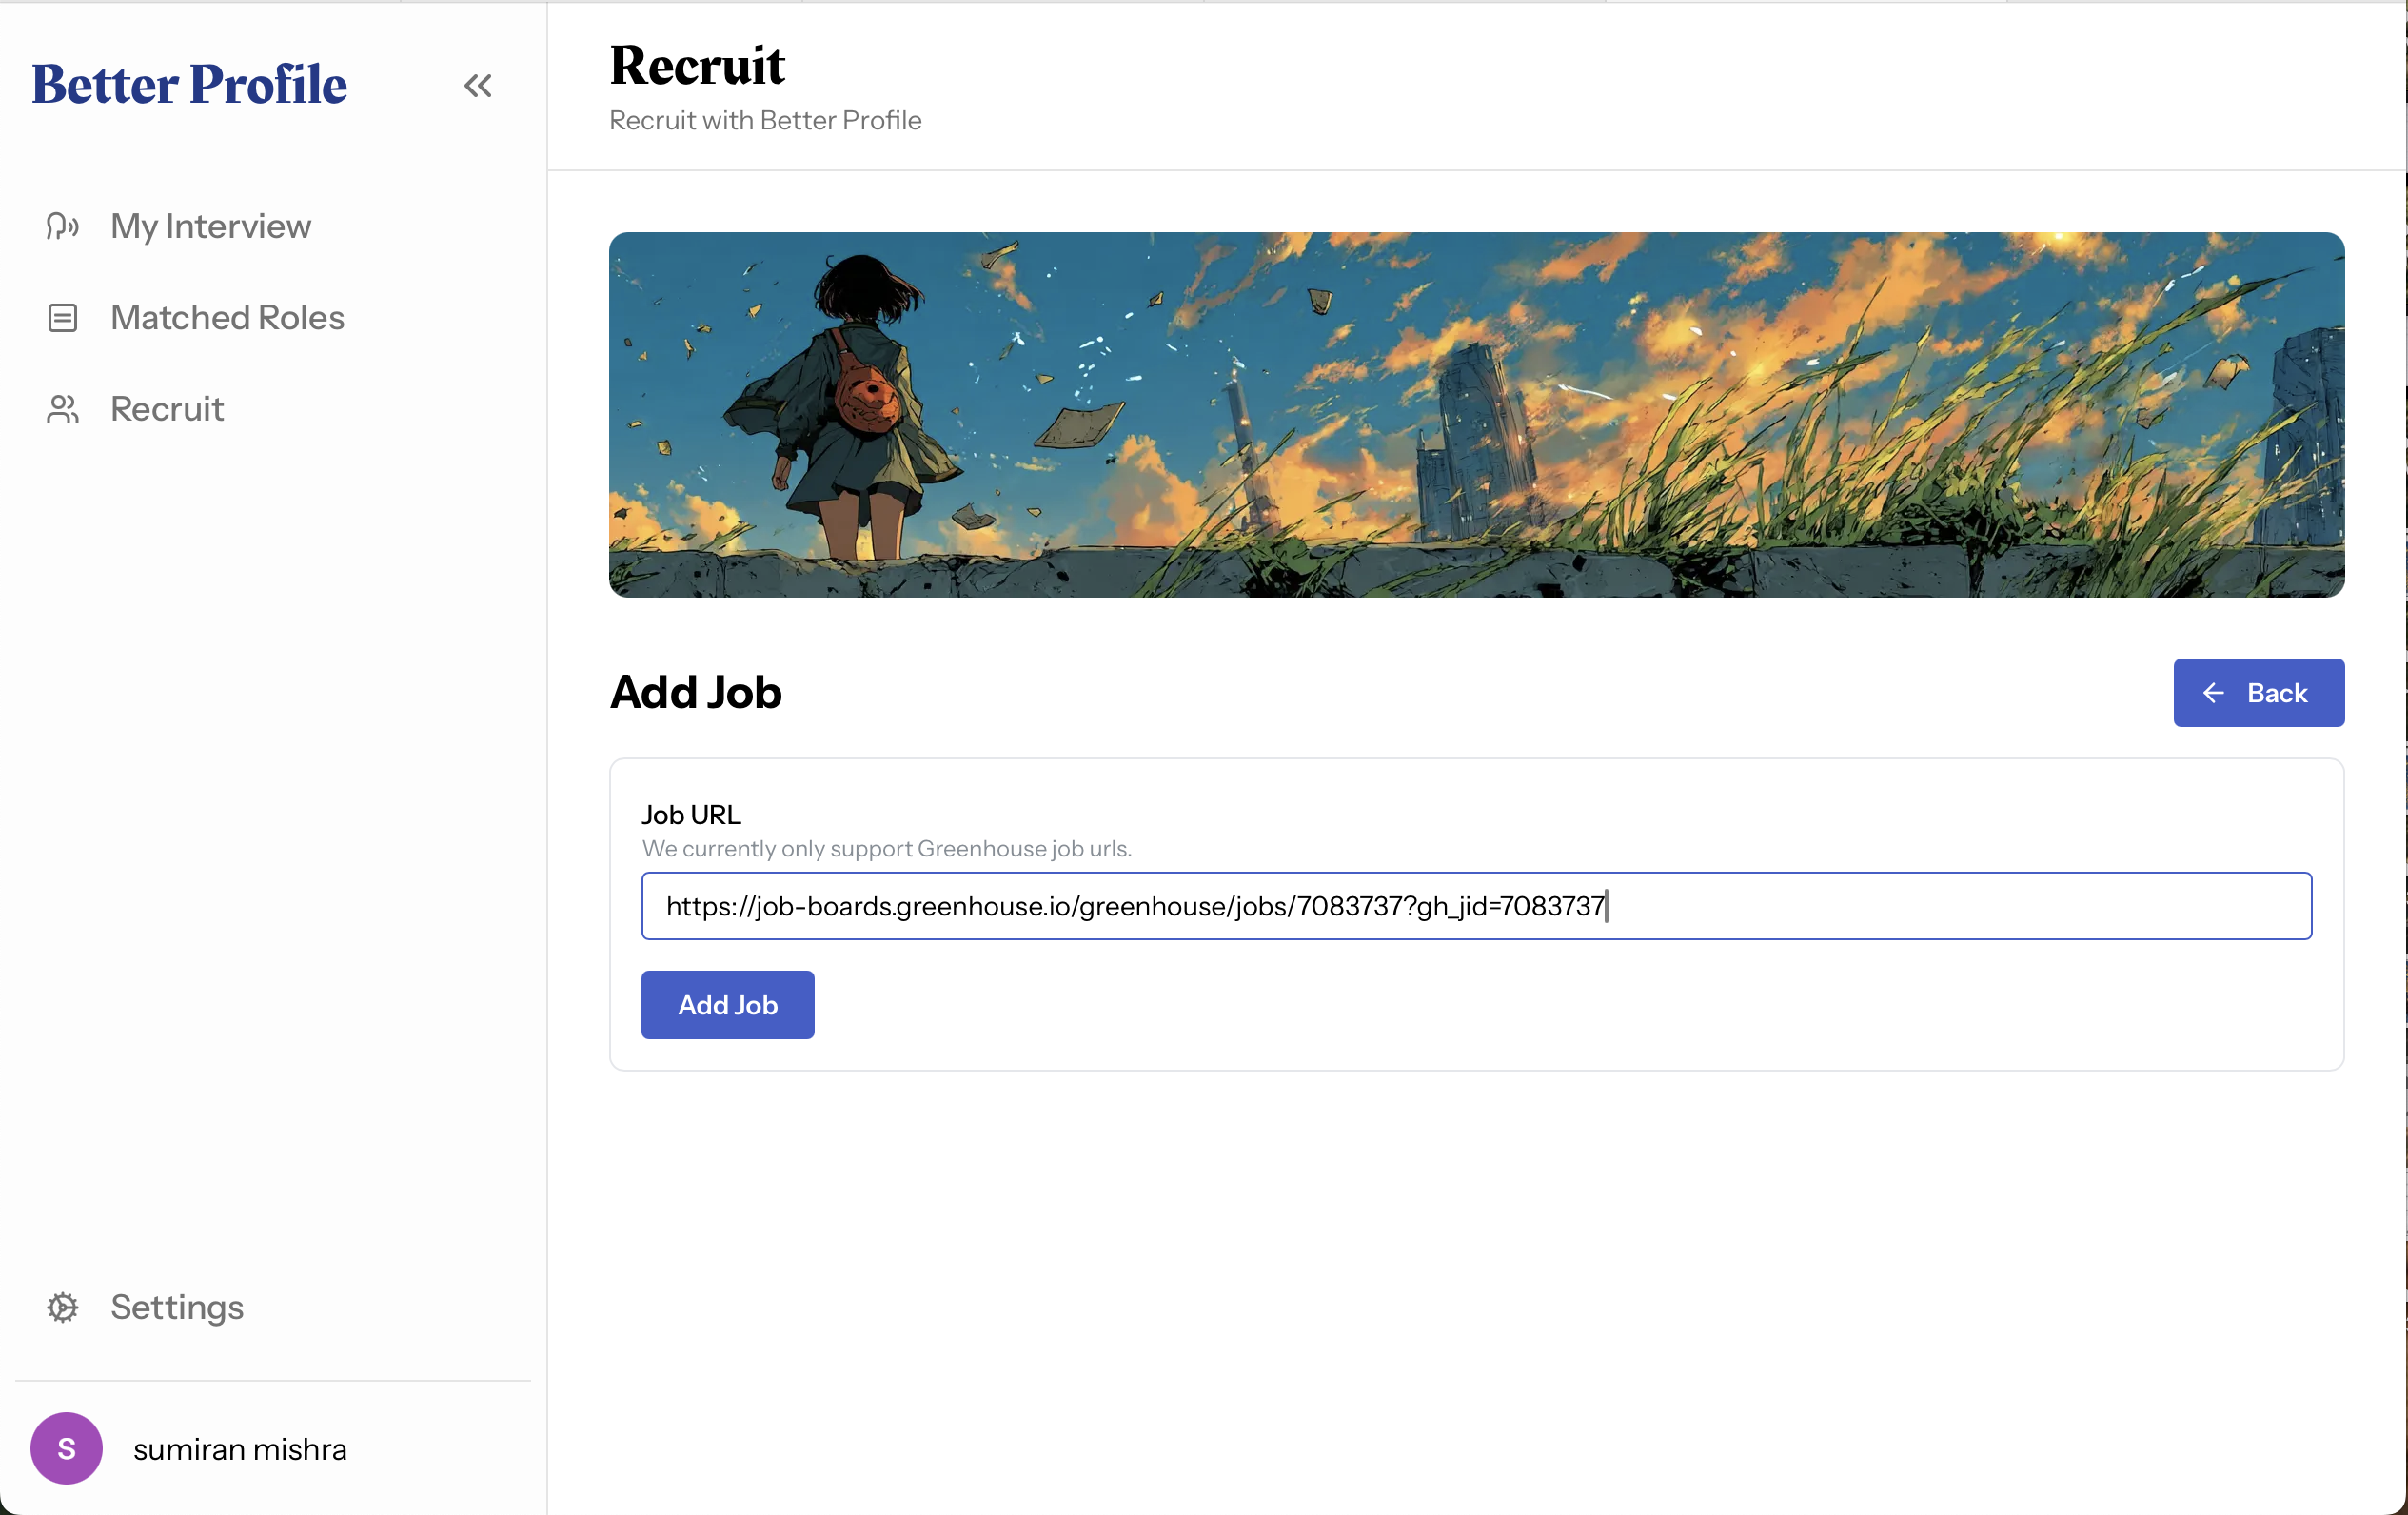Collapse the sidebar with double chevron
The image size is (2408, 1515).
(478, 86)
